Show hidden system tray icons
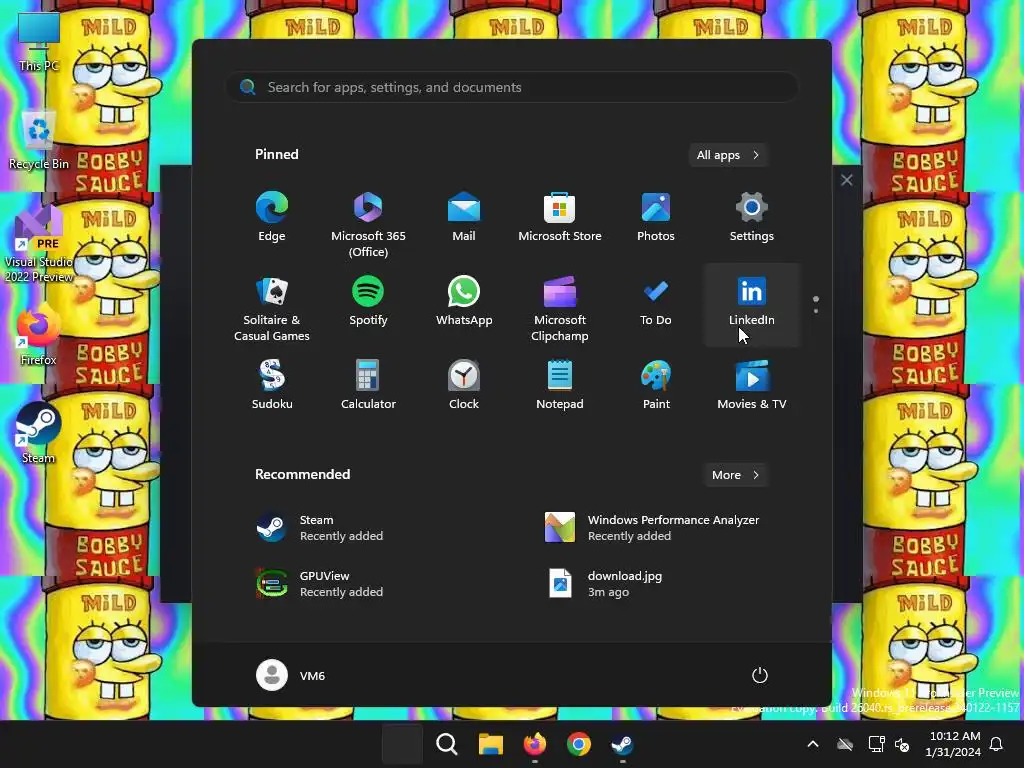This screenshot has height=768, width=1024. 813,744
